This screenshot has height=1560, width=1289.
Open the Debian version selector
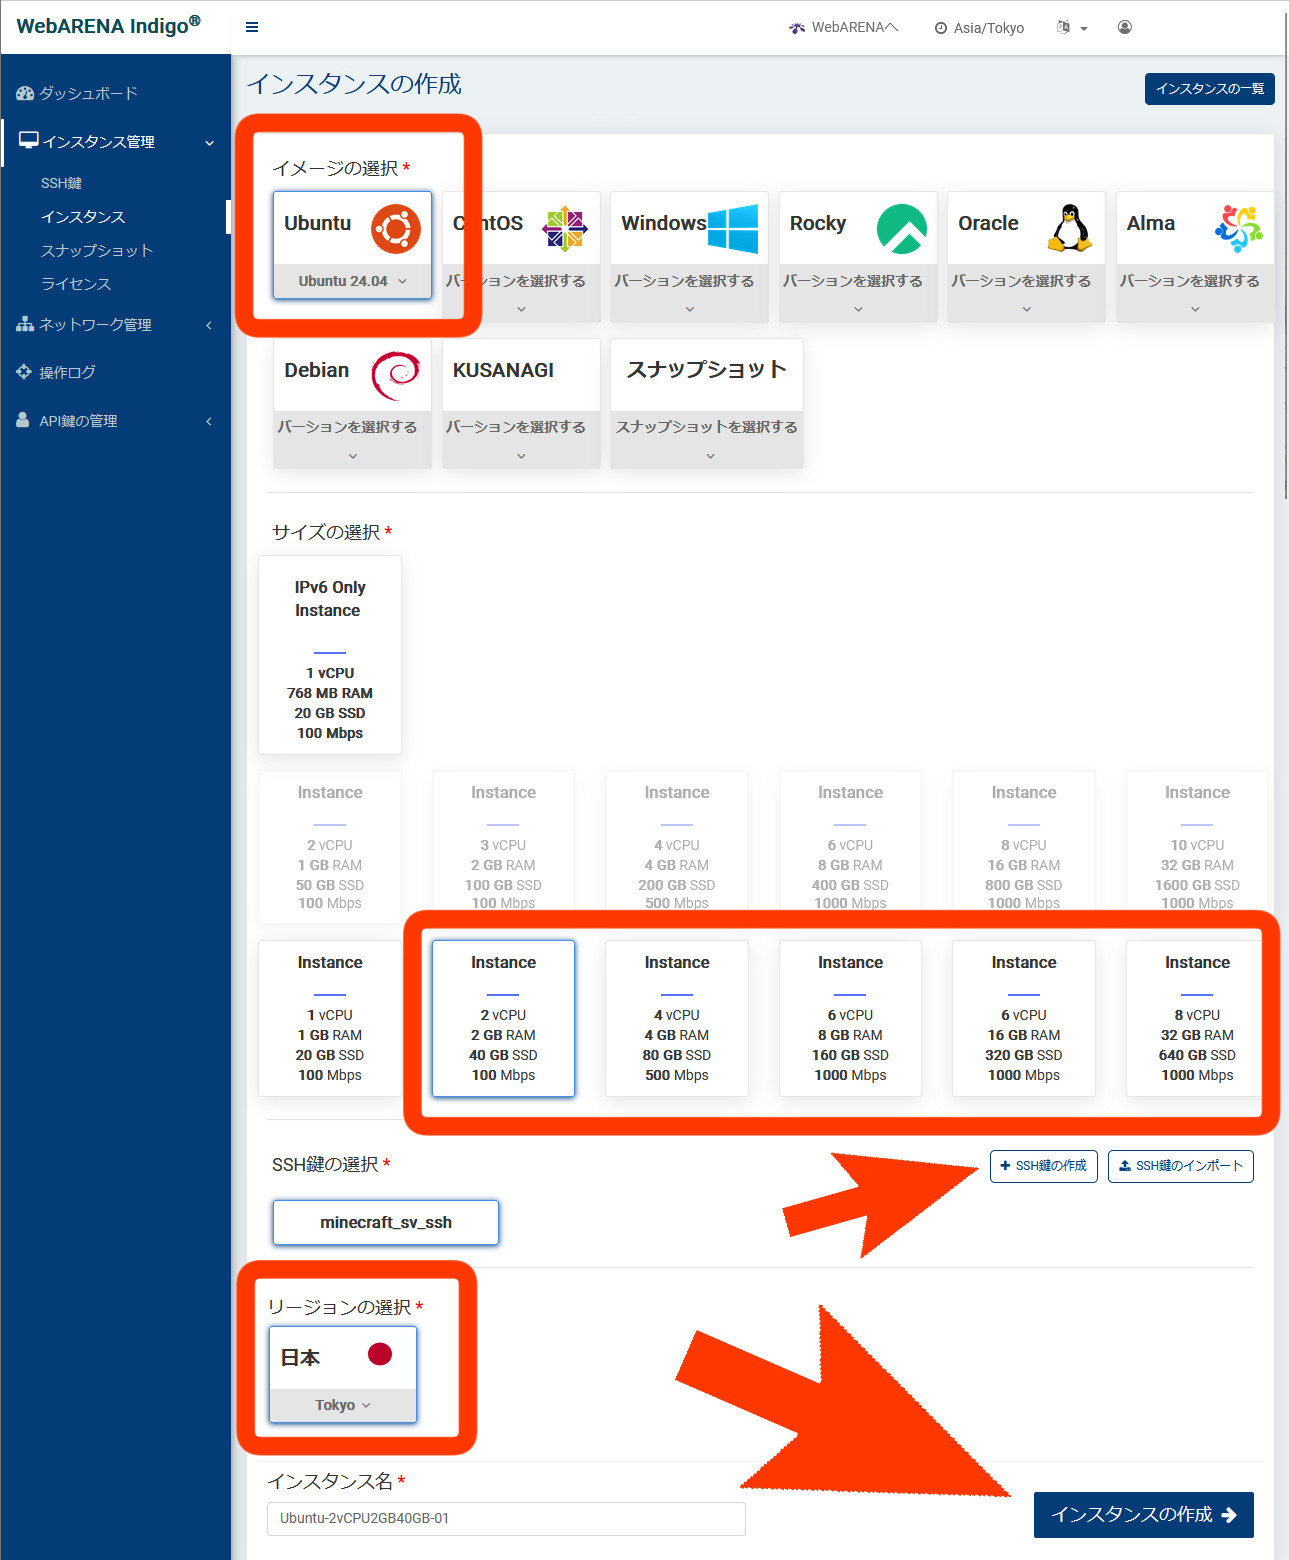tap(352, 439)
